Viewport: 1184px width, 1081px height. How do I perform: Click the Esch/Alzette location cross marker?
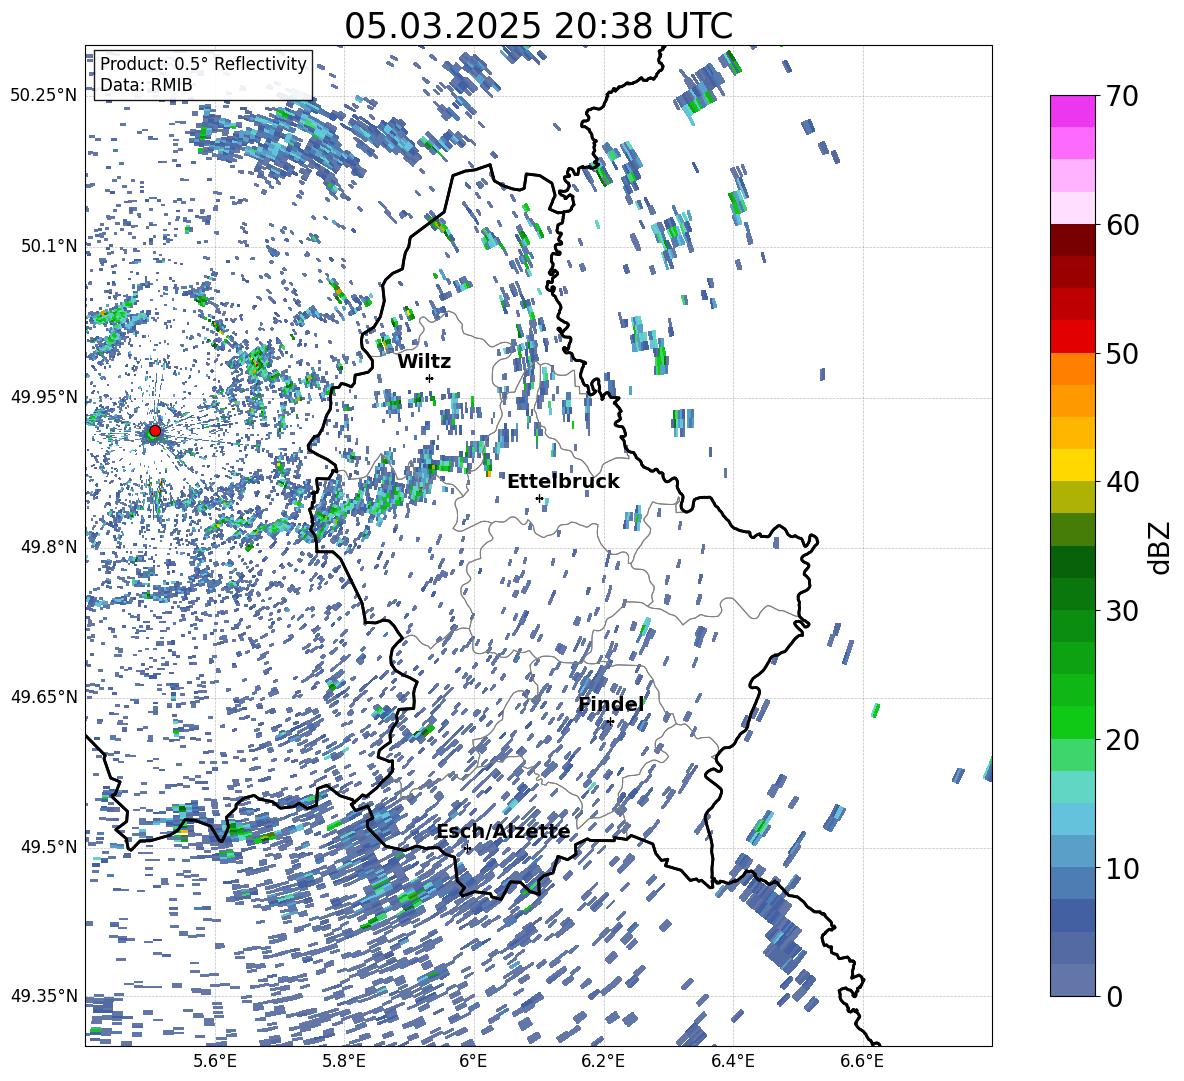(467, 848)
